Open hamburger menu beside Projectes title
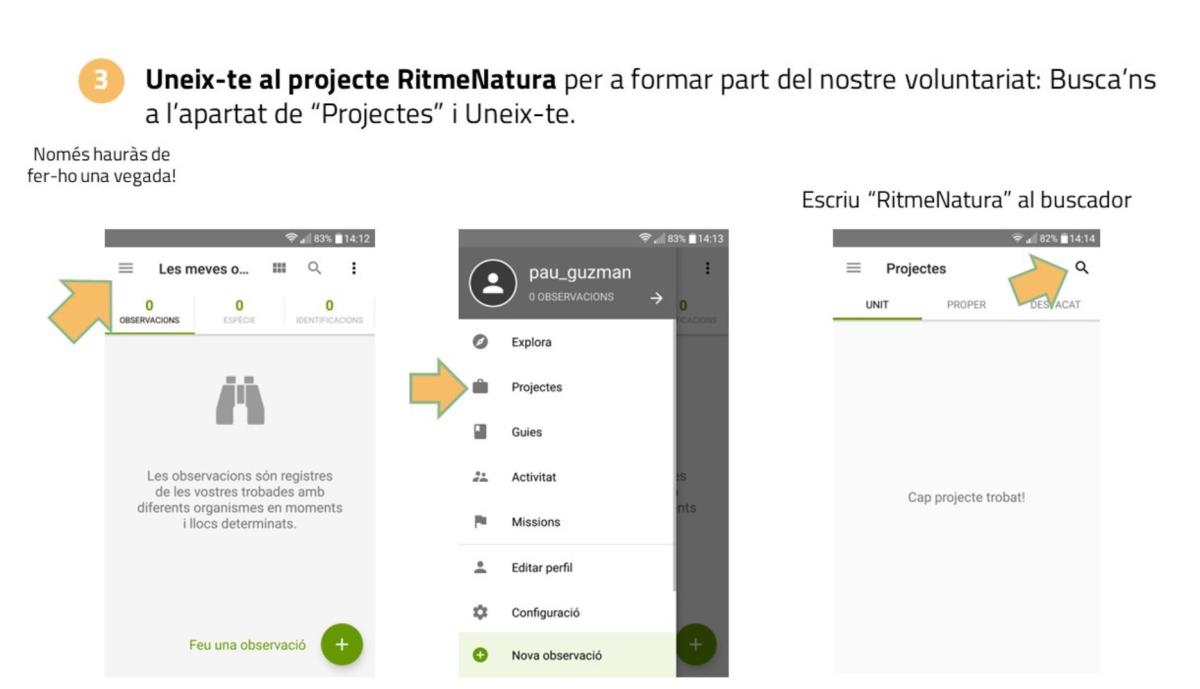This screenshot has height=689, width=1200. (x=853, y=268)
